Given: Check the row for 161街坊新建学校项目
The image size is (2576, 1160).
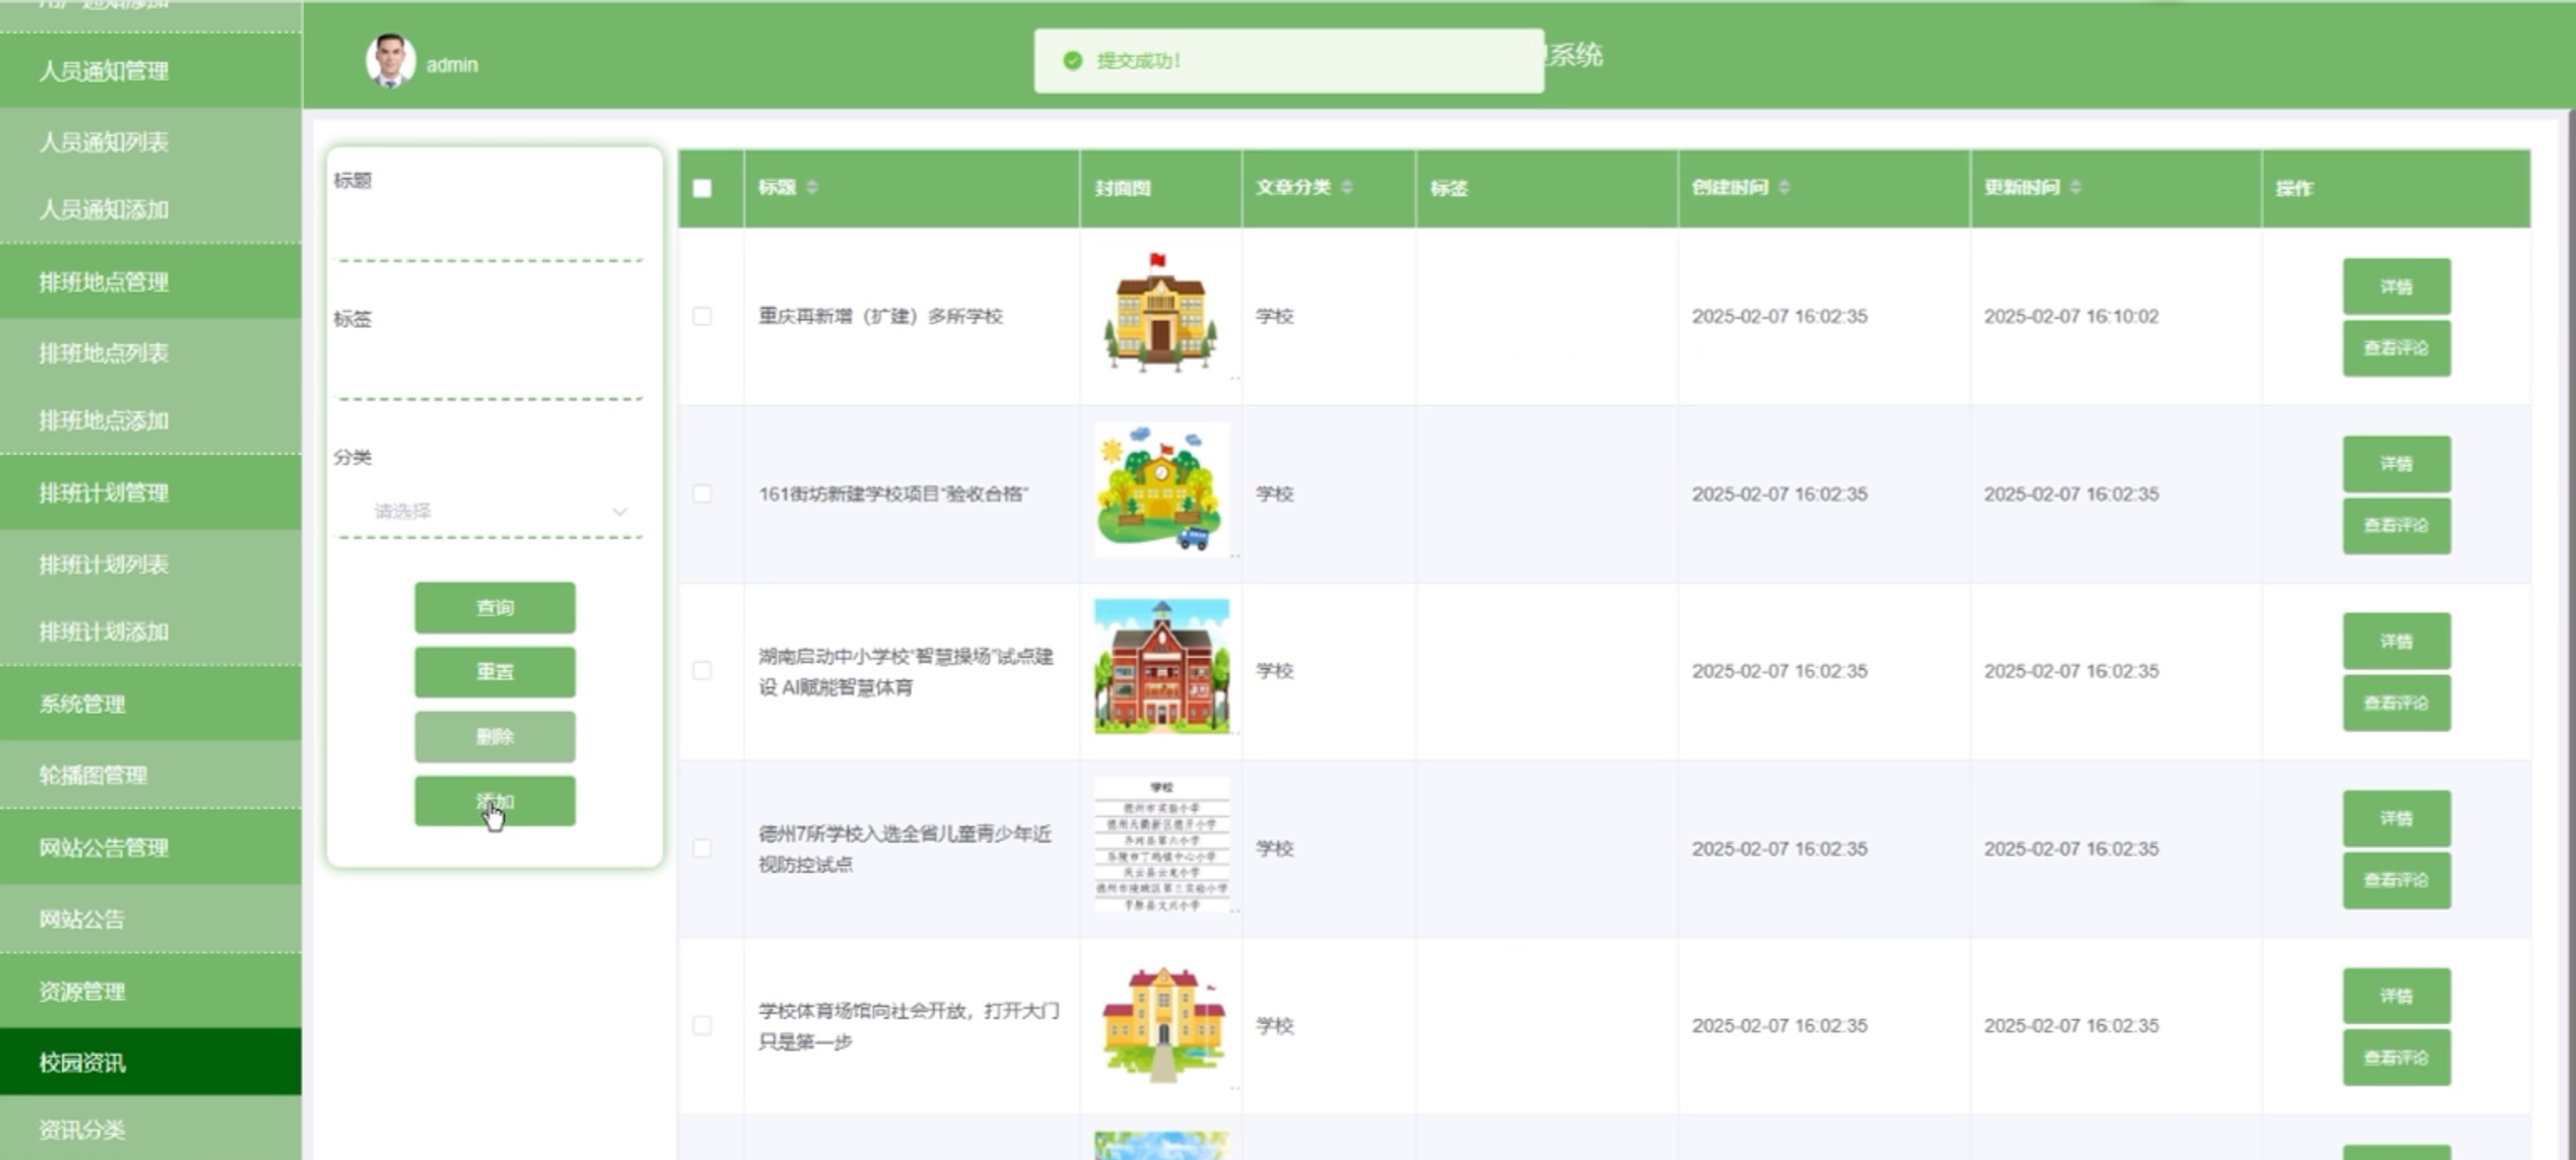Looking at the screenshot, I should click(x=702, y=494).
